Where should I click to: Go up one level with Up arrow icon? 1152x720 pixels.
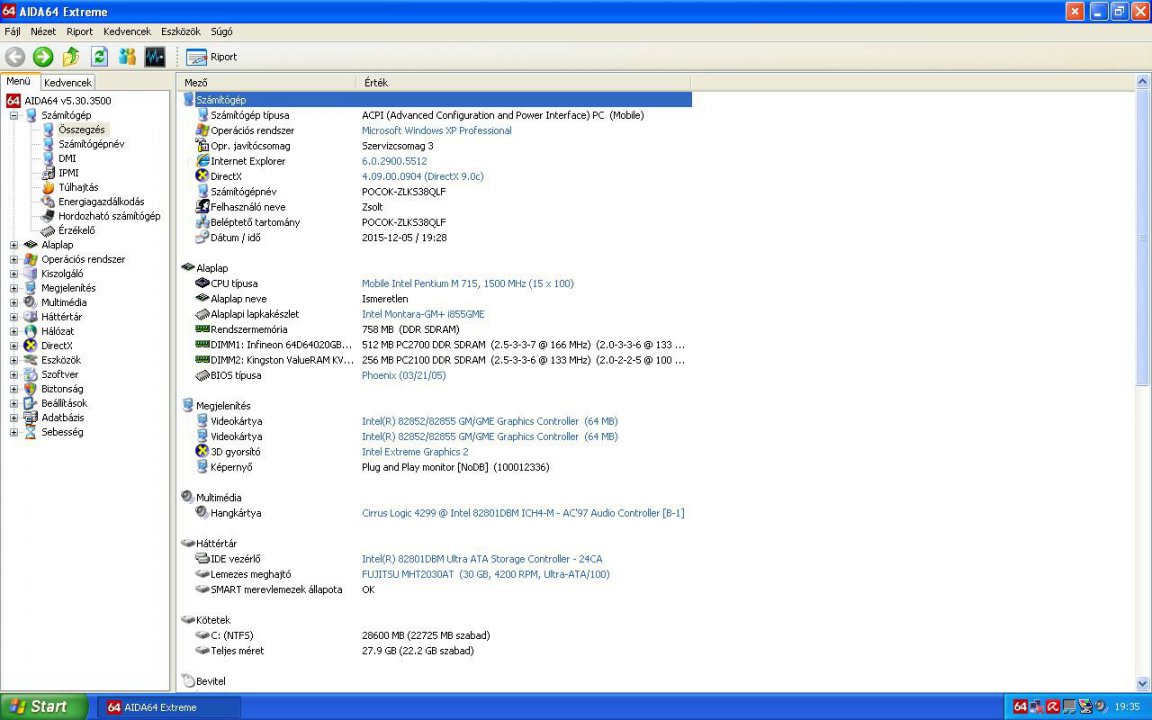coord(71,57)
